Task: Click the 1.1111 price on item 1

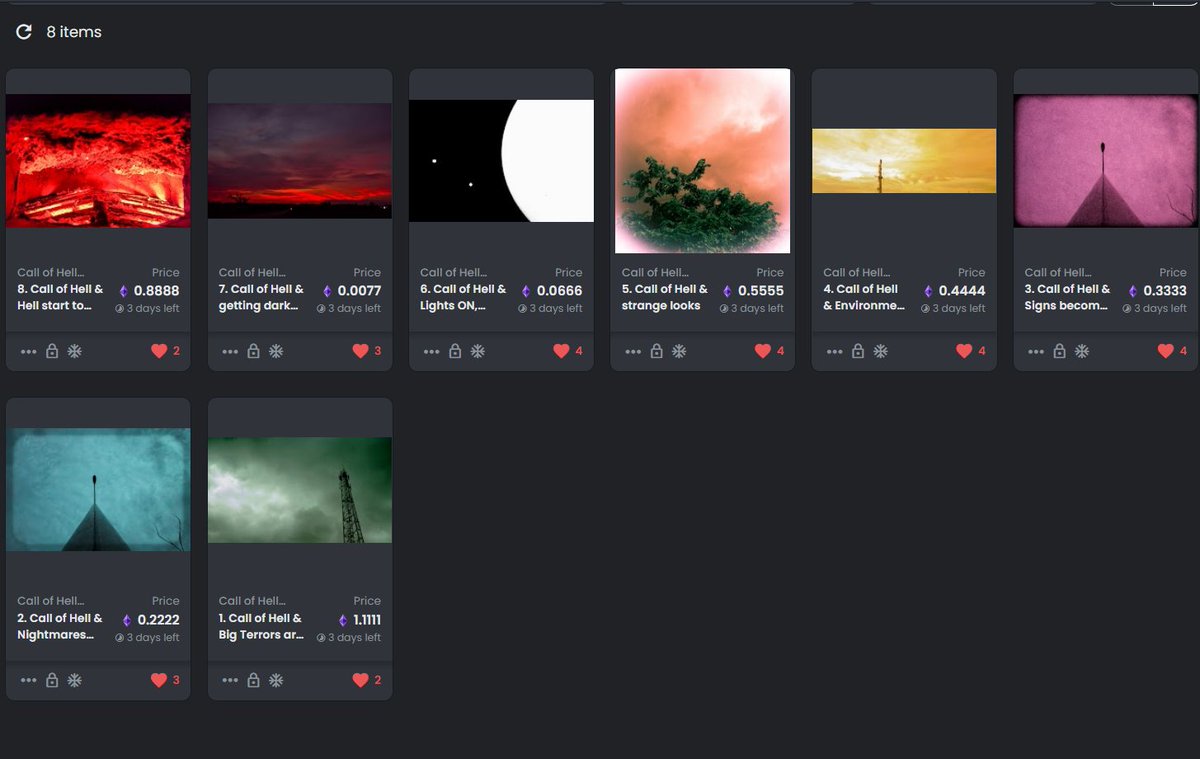Action: click(x=367, y=620)
